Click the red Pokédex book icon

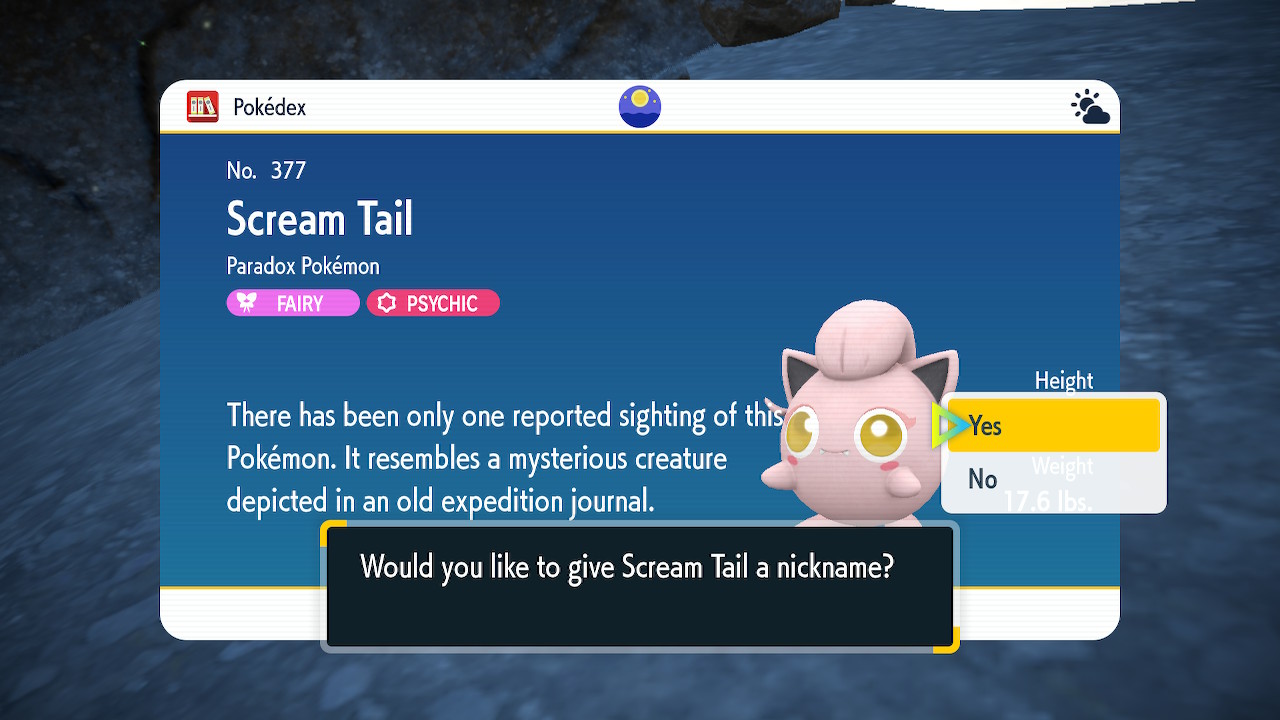[203, 107]
